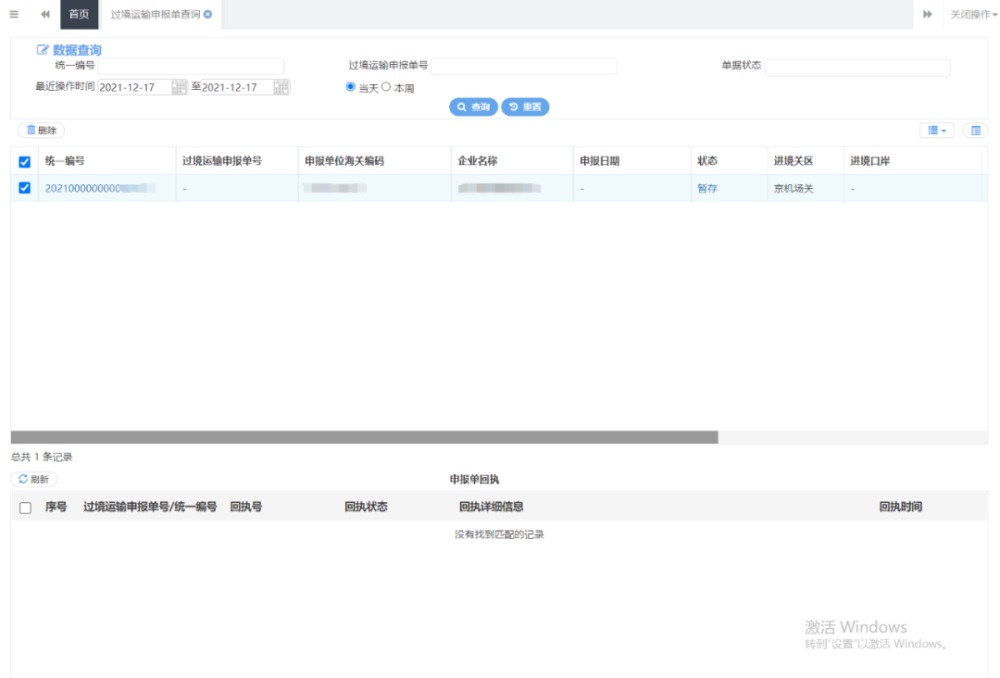This screenshot has width=1000, height=678.
Task: Click the tab scroll-left double arrow
Action: coord(45,14)
